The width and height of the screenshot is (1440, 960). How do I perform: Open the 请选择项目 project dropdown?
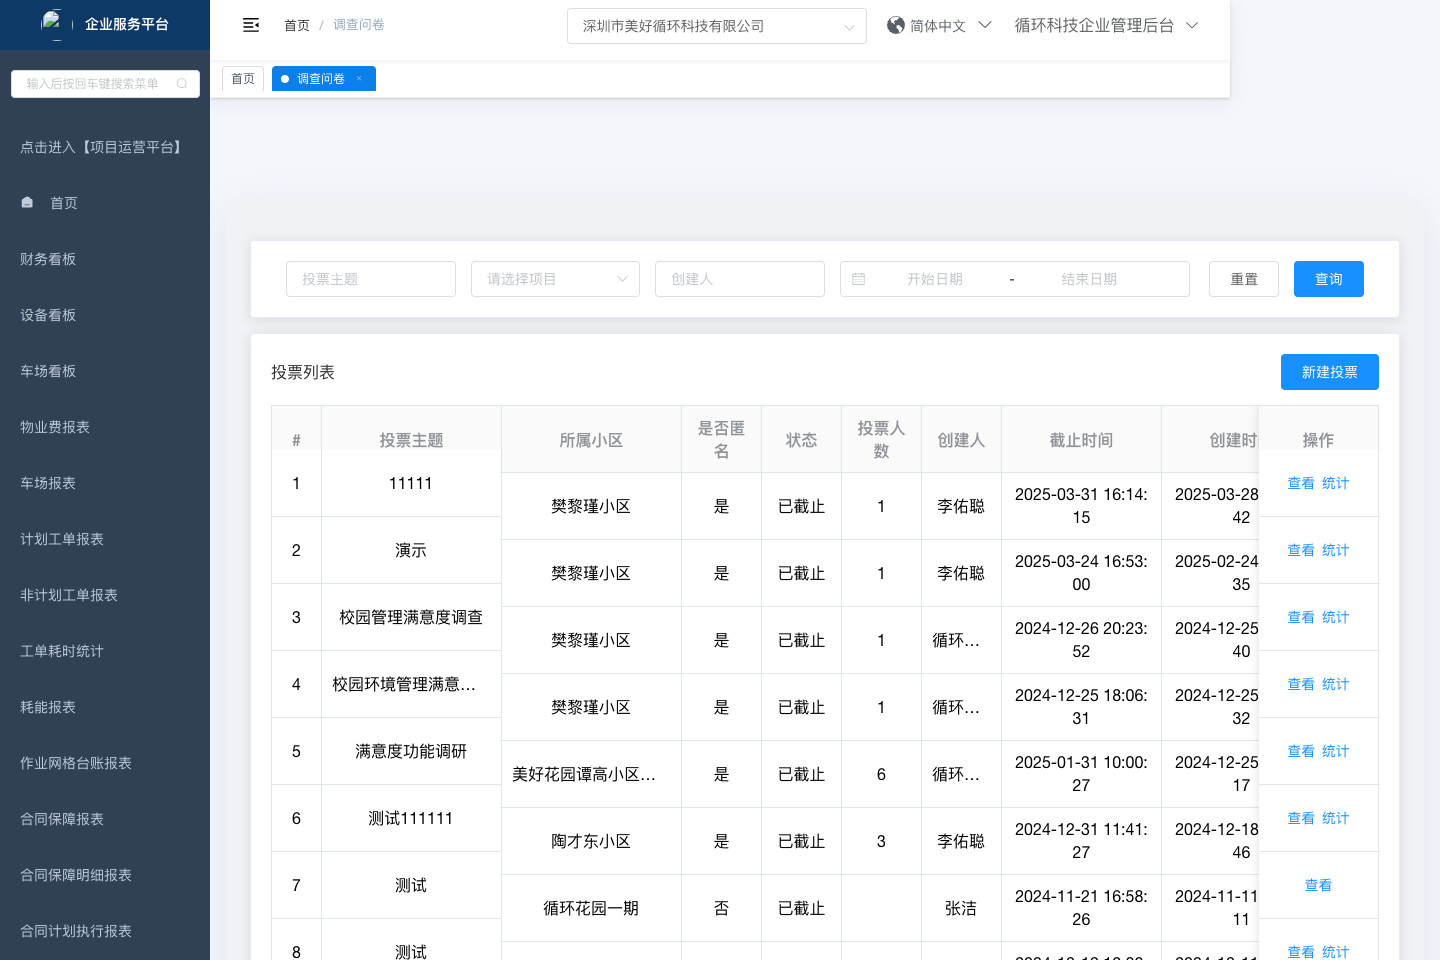pyautogui.click(x=555, y=279)
